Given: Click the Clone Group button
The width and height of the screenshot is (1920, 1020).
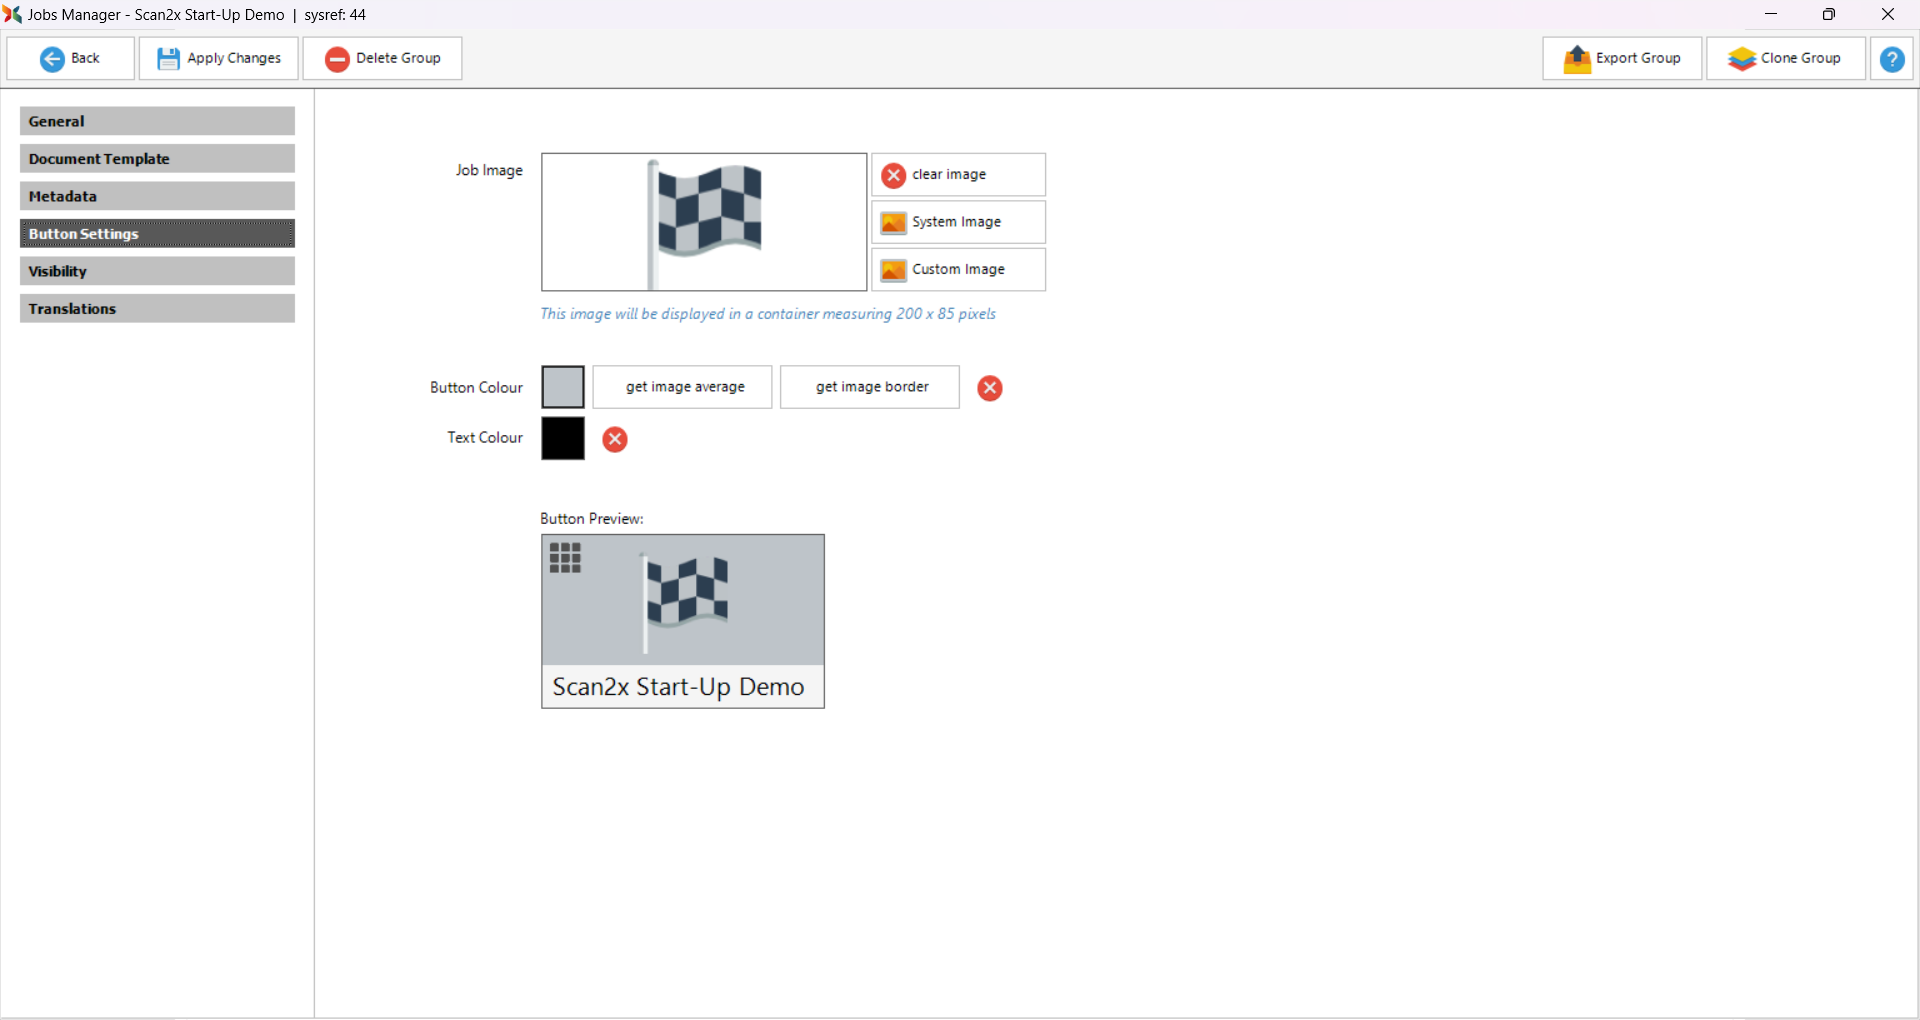Looking at the screenshot, I should click(1785, 59).
